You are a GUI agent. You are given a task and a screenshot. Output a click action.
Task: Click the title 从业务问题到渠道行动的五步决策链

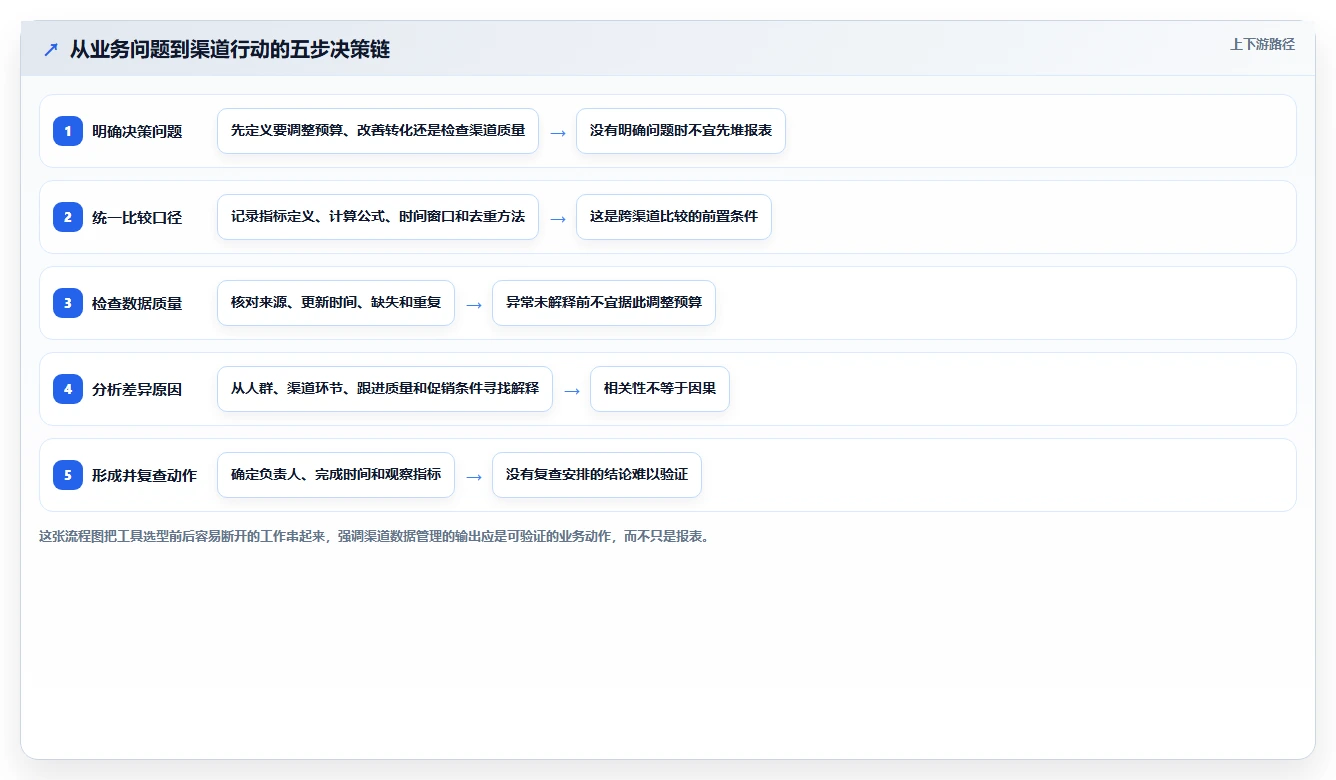pyautogui.click(x=230, y=49)
